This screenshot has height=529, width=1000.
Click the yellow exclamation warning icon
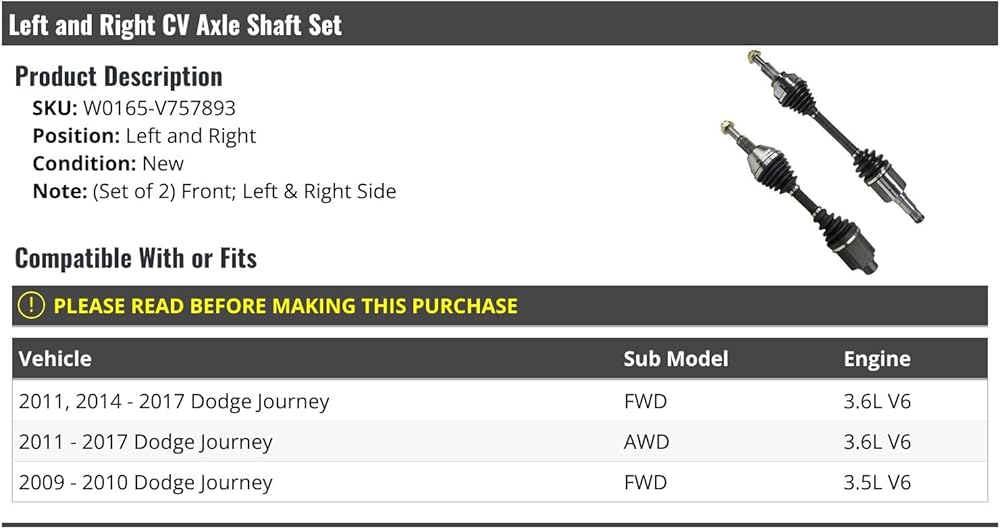point(31,306)
